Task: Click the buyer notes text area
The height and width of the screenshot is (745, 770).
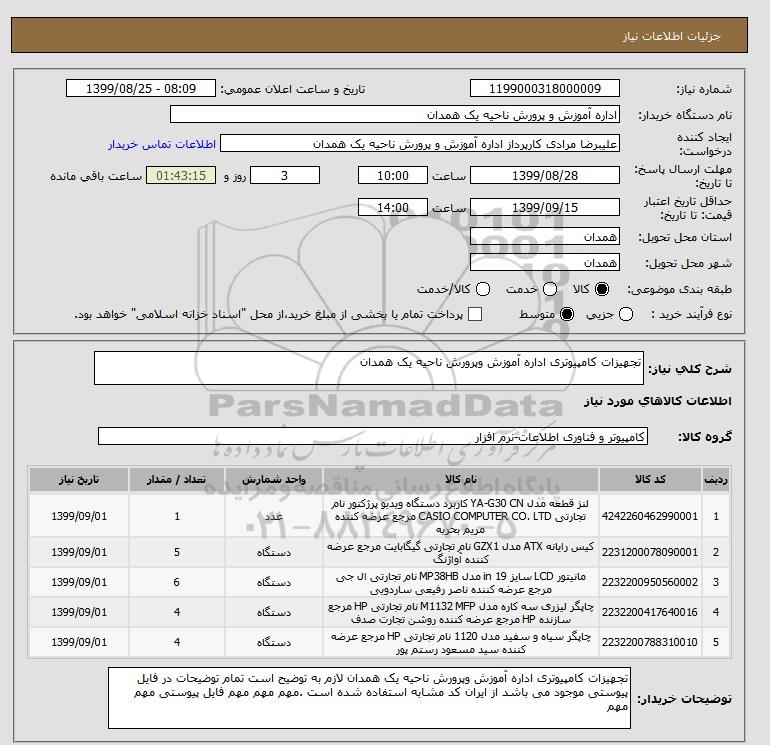Action: pyautogui.click(x=369, y=698)
